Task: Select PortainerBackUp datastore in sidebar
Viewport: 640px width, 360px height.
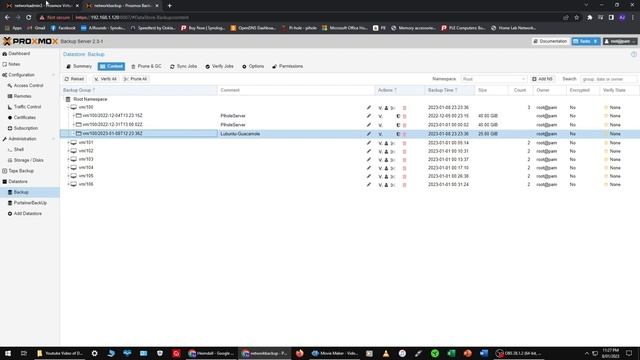Action: (x=30, y=203)
